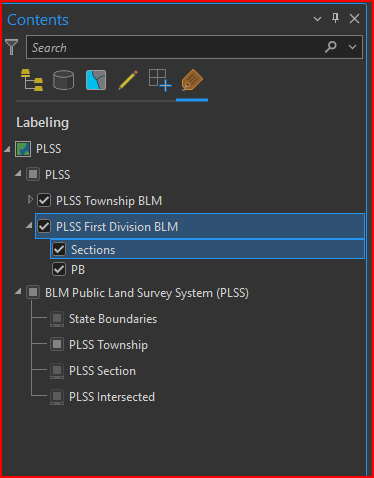This screenshot has width=374, height=478.
Task: Toggle the PLSS group layer checkbox
Action: point(33,174)
